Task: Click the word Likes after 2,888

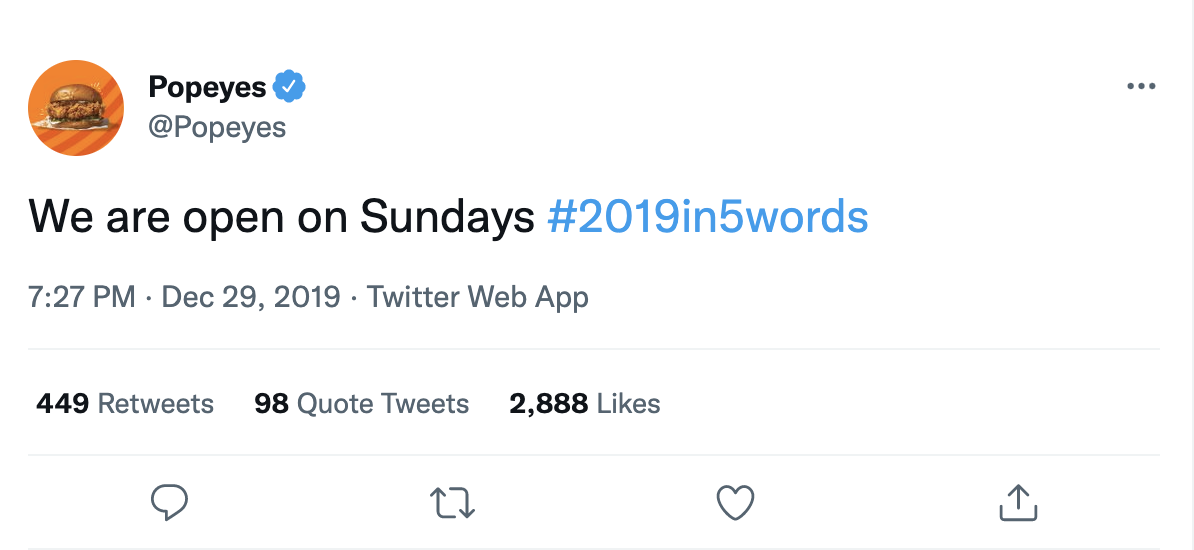Action: point(629,404)
